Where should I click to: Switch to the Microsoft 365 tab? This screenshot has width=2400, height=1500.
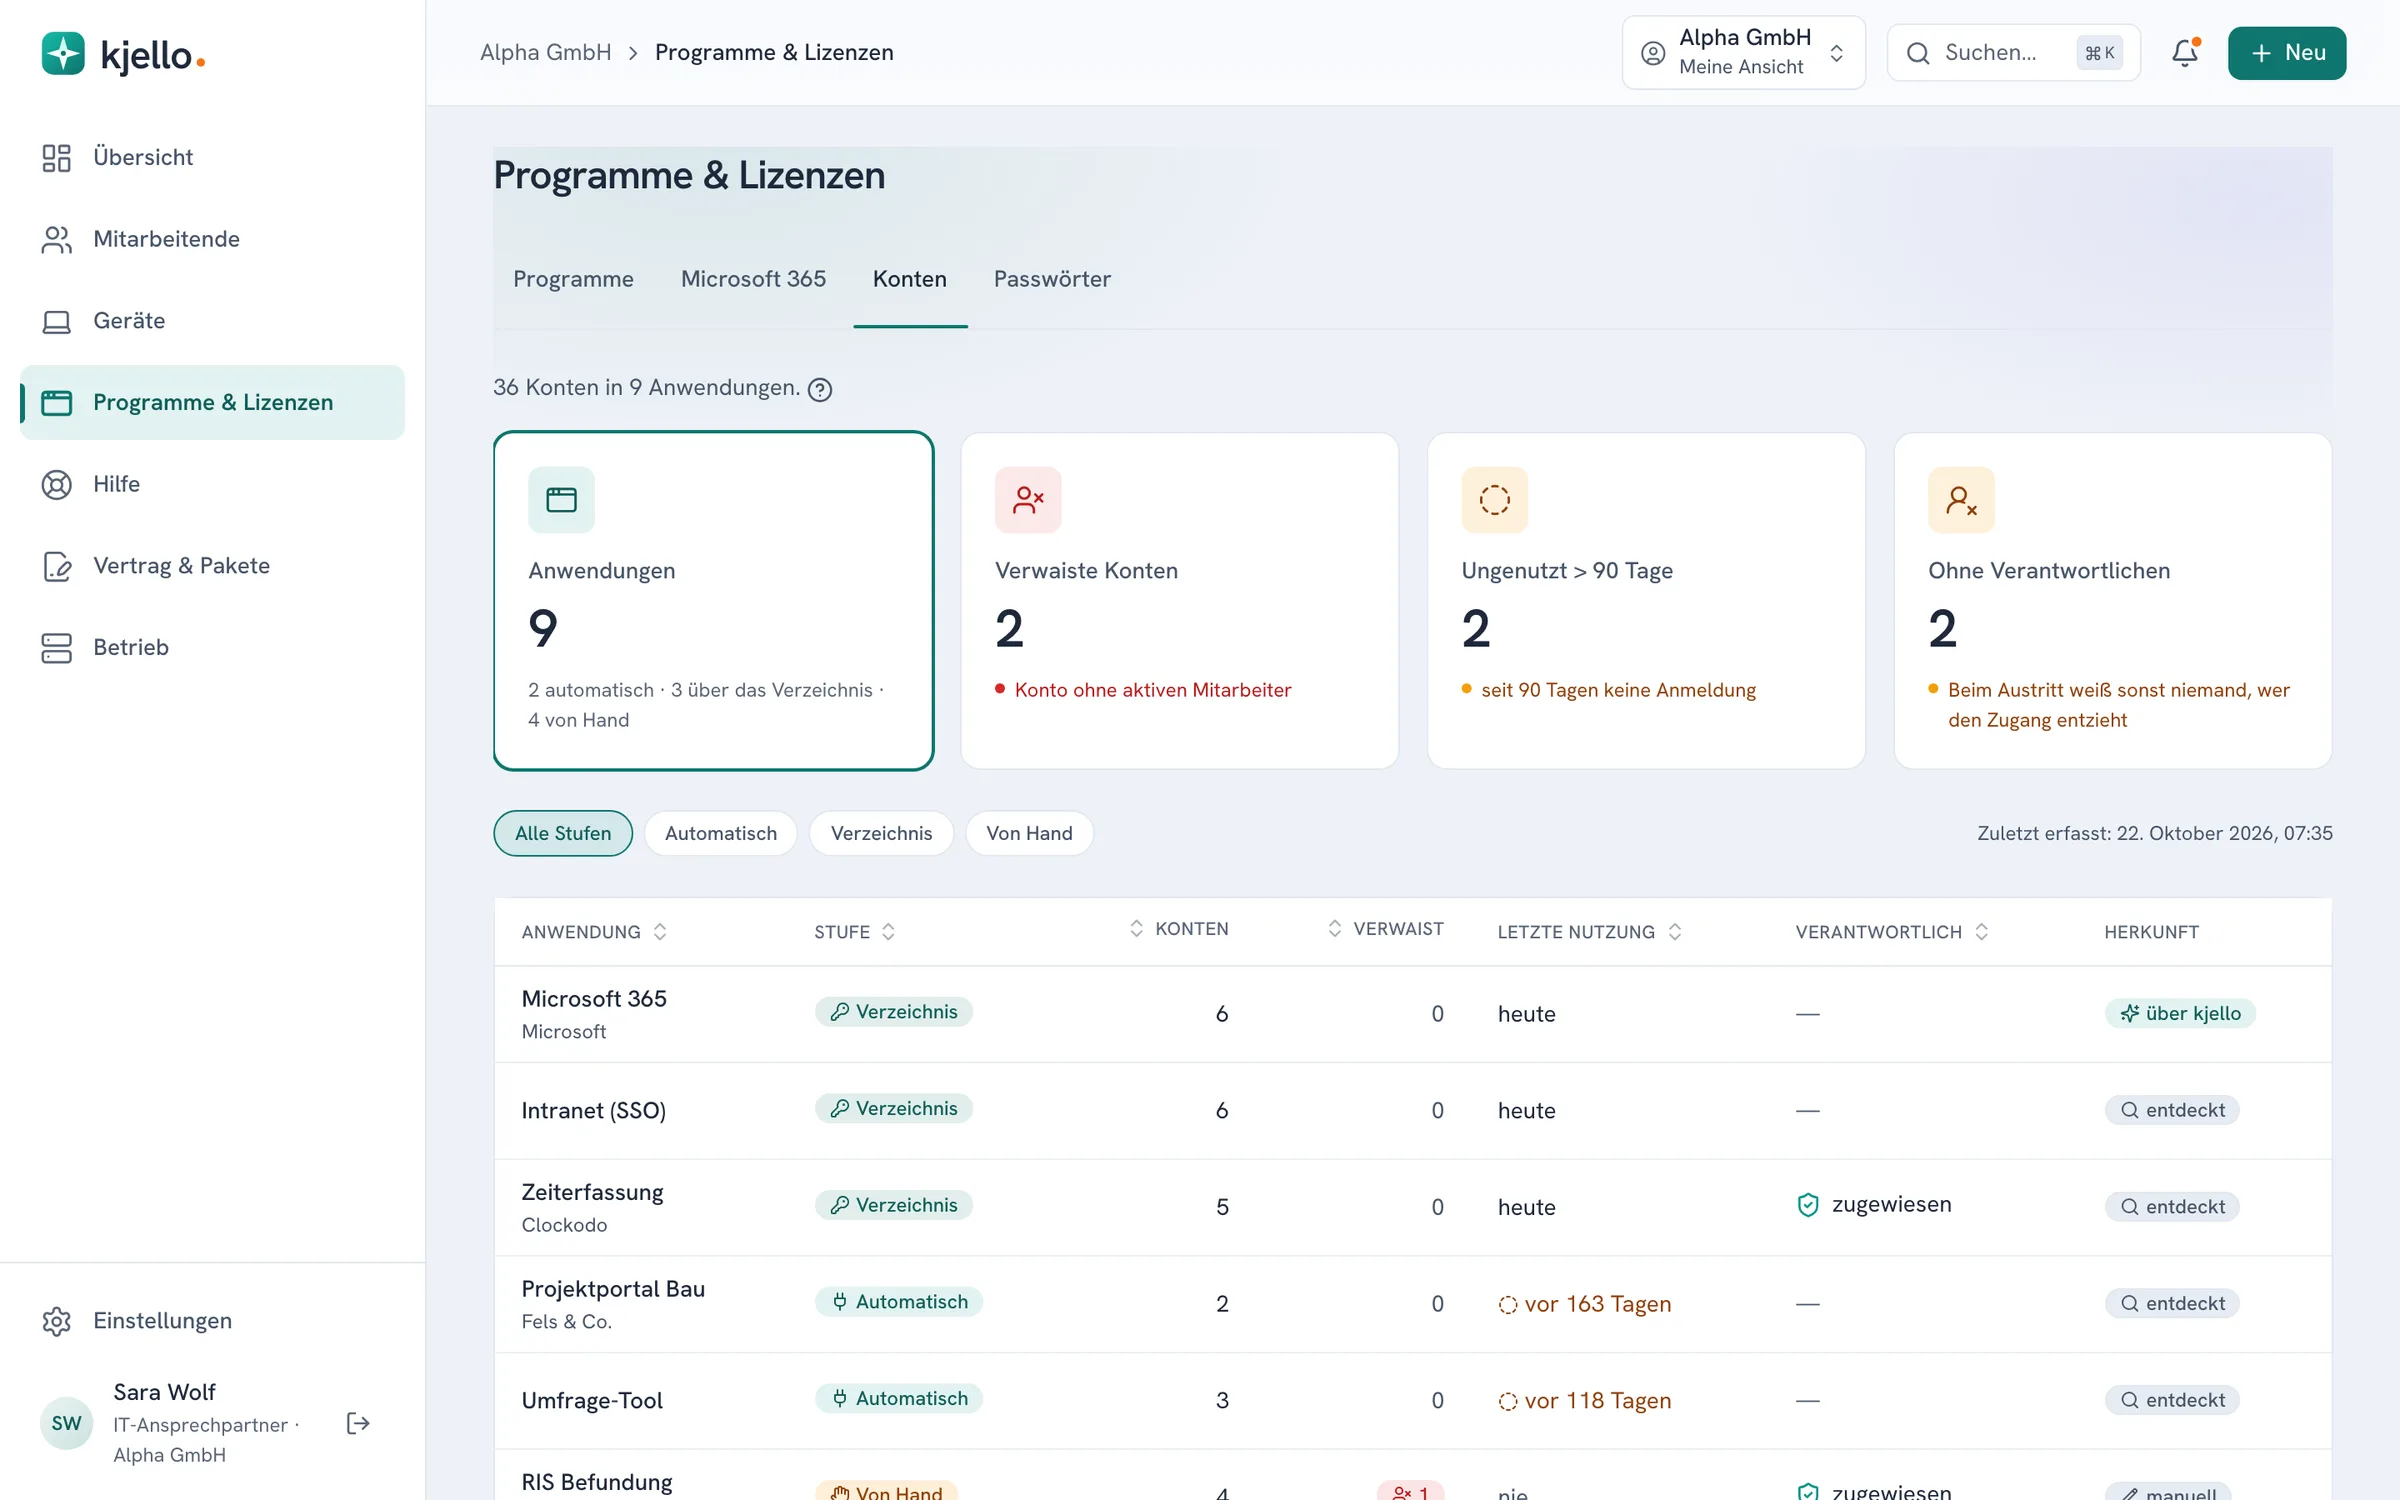pos(753,279)
